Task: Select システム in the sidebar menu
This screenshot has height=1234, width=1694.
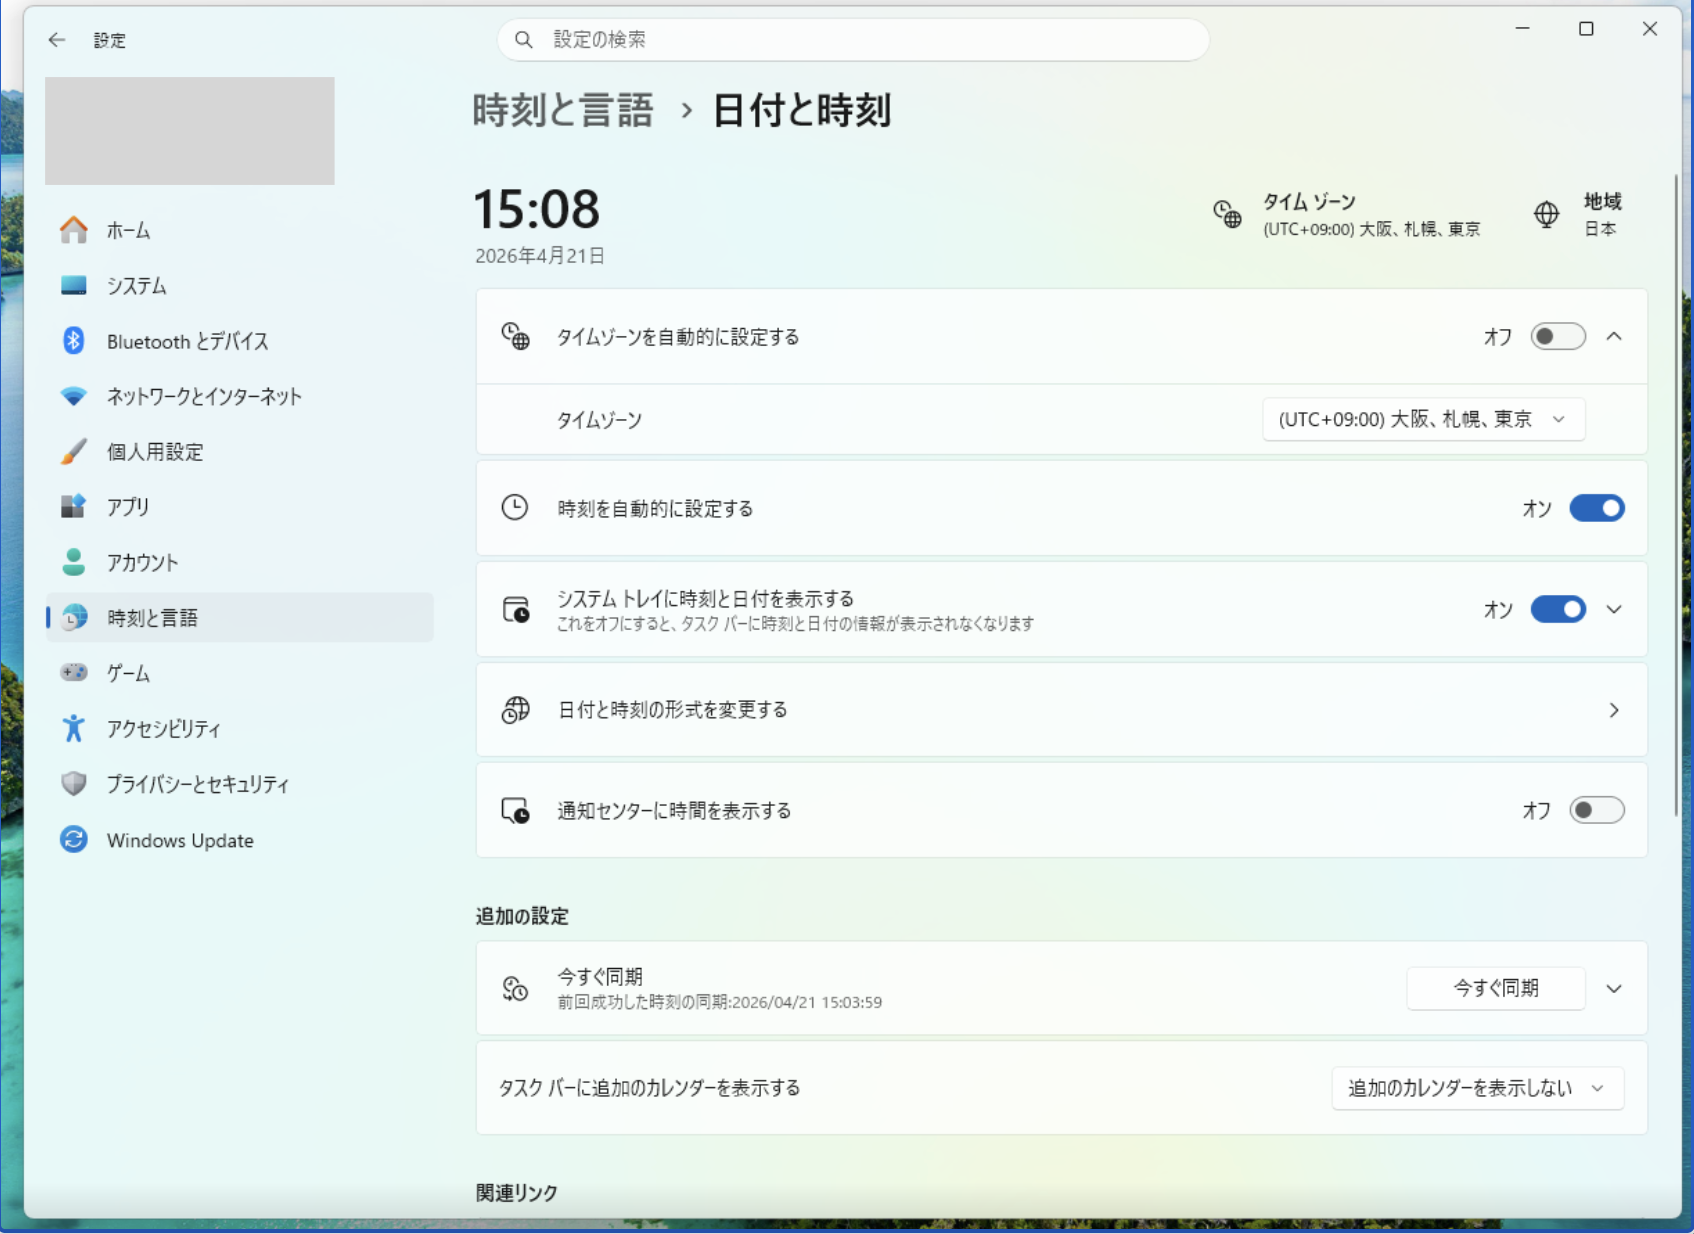Action: pyautogui.click(x=137, y=286)
